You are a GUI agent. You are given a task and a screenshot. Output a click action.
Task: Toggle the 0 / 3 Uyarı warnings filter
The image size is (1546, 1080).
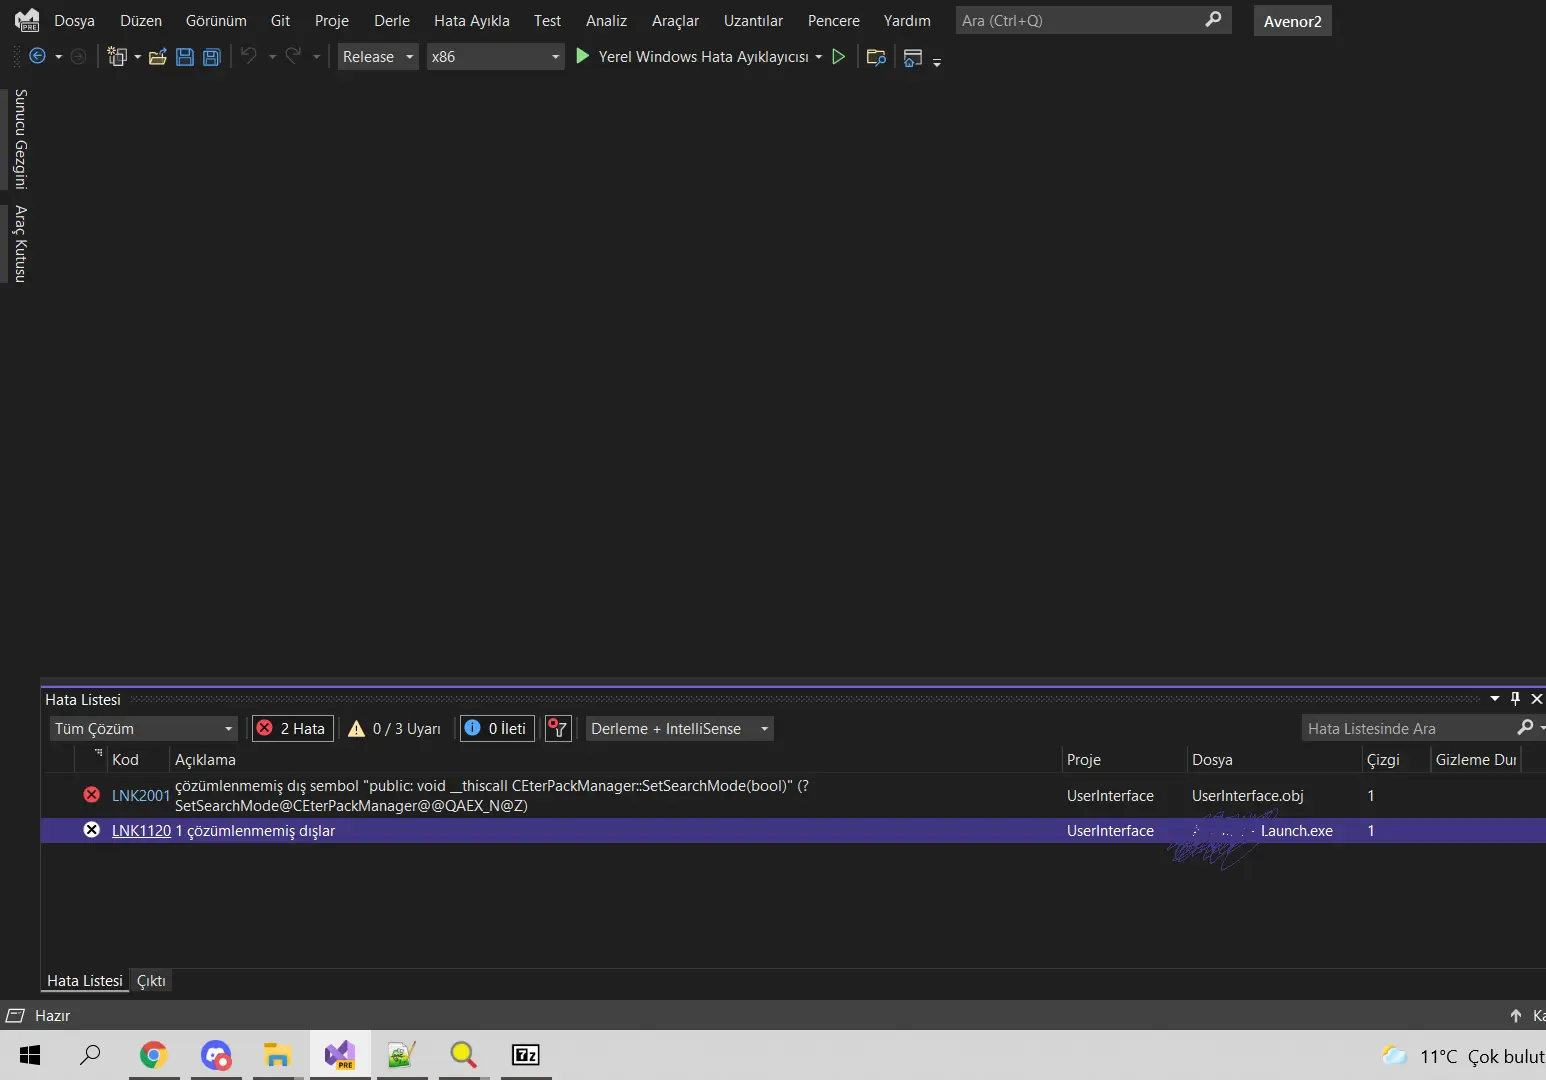395,729
